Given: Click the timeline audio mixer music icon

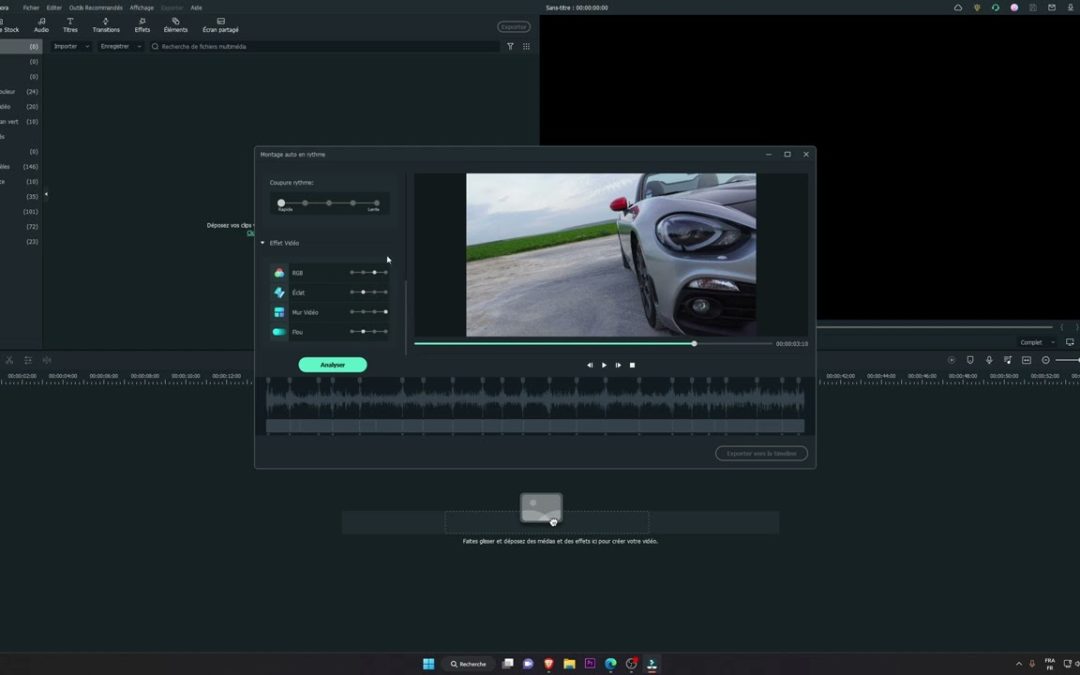Looking at the screenshot, I should click(1008, 360).
